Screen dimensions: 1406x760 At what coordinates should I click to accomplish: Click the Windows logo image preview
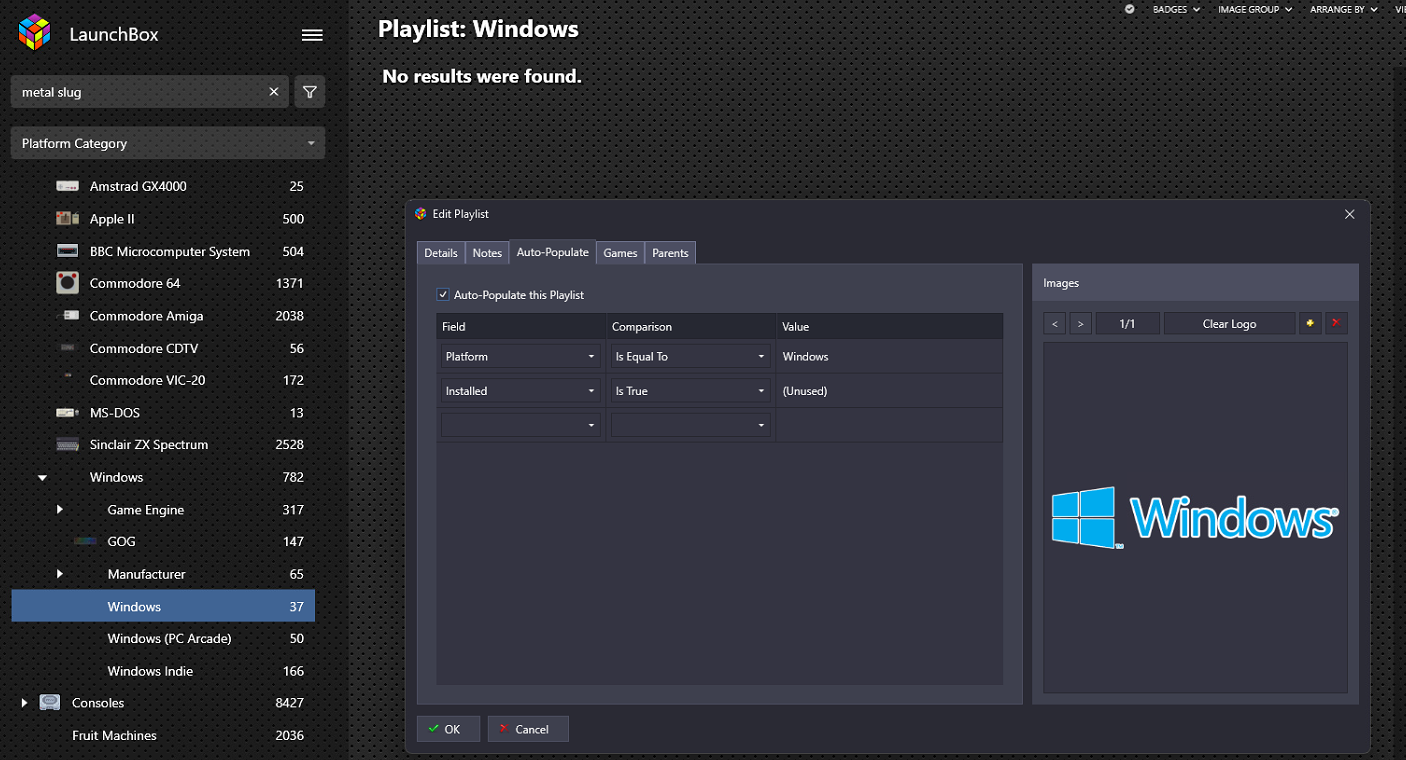(x=1195, y=518)
